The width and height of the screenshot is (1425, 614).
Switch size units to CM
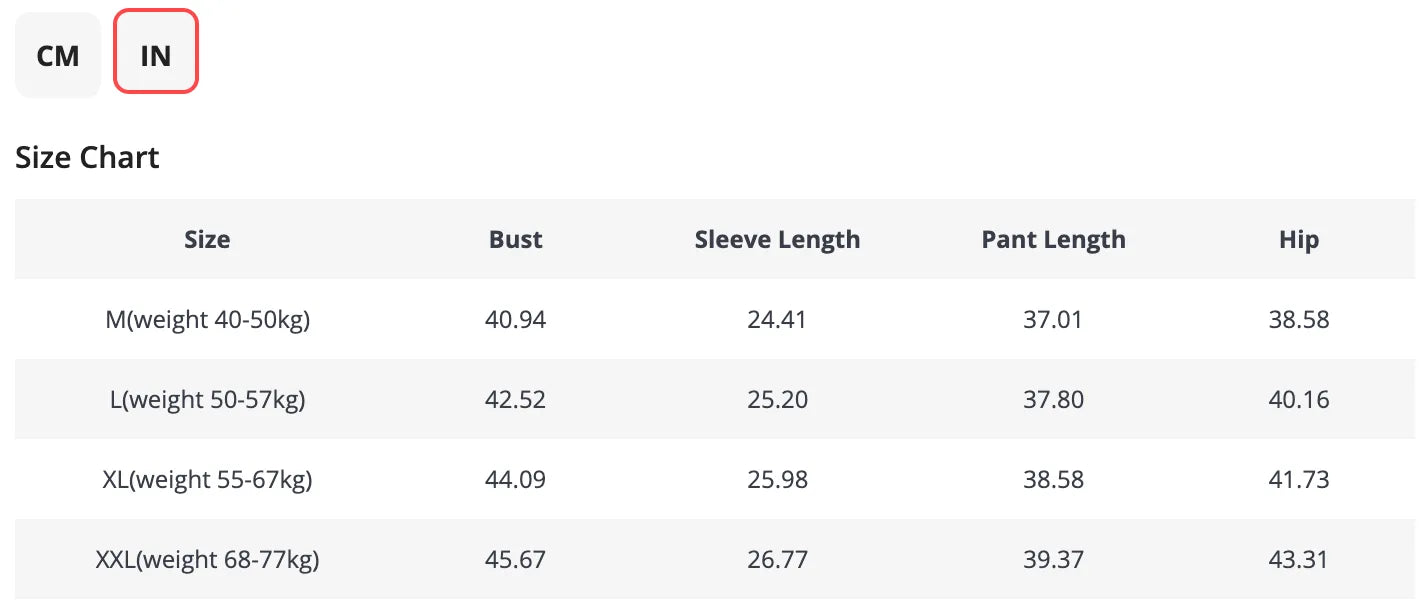[58, 56]
